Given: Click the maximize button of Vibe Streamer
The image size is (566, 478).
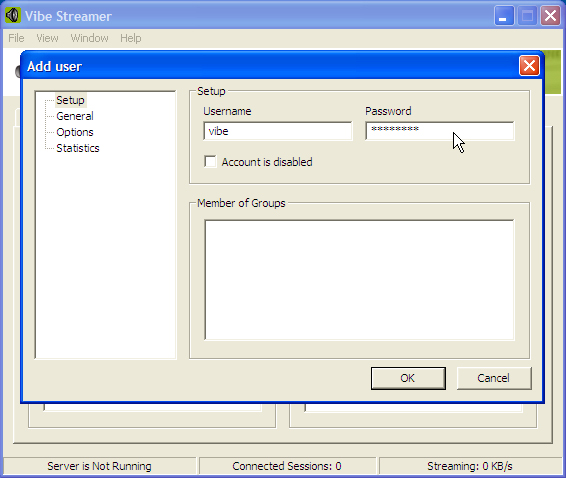Looking at the screenshot, I should pyautogui.click(x=527, y=16).
